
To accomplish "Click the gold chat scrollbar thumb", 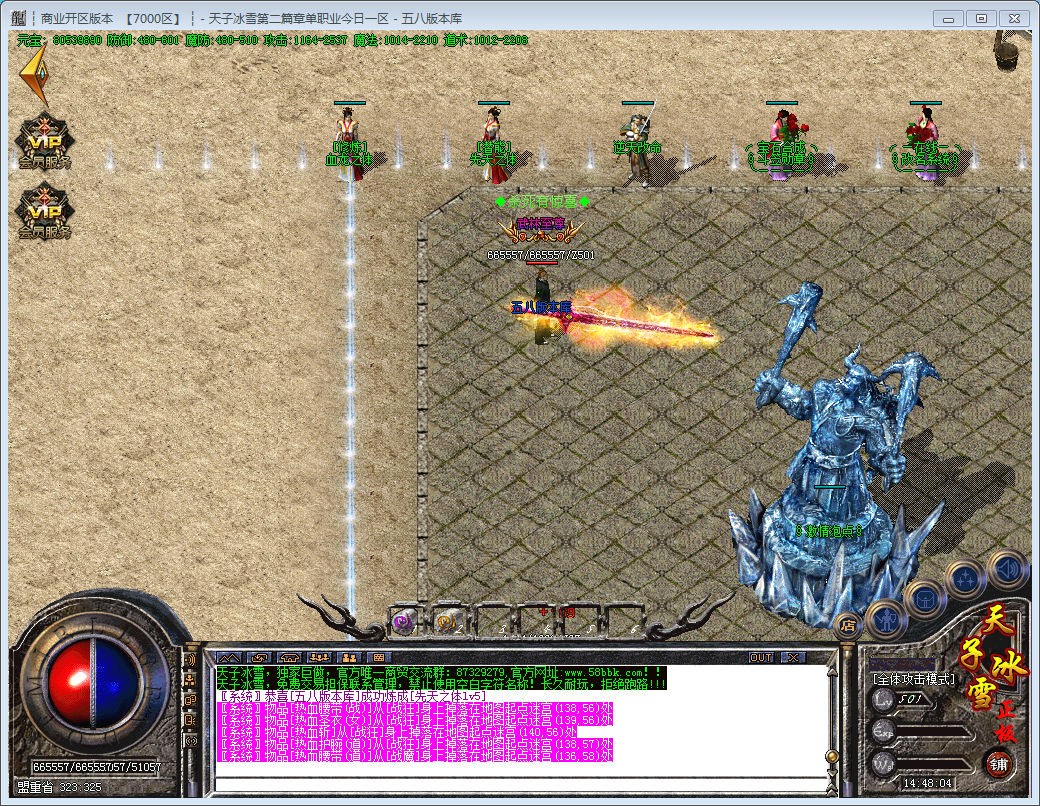I will (x=830, y=756).
